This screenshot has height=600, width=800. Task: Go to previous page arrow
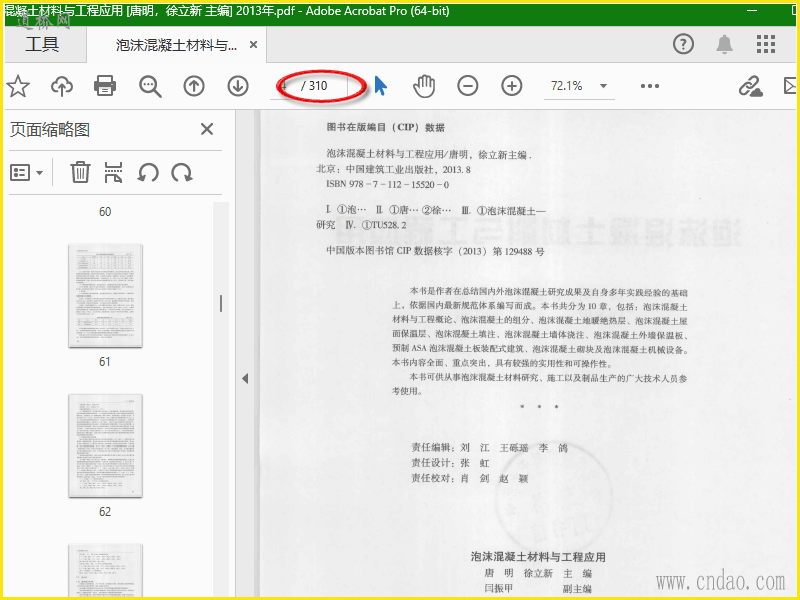click(194, 86)
